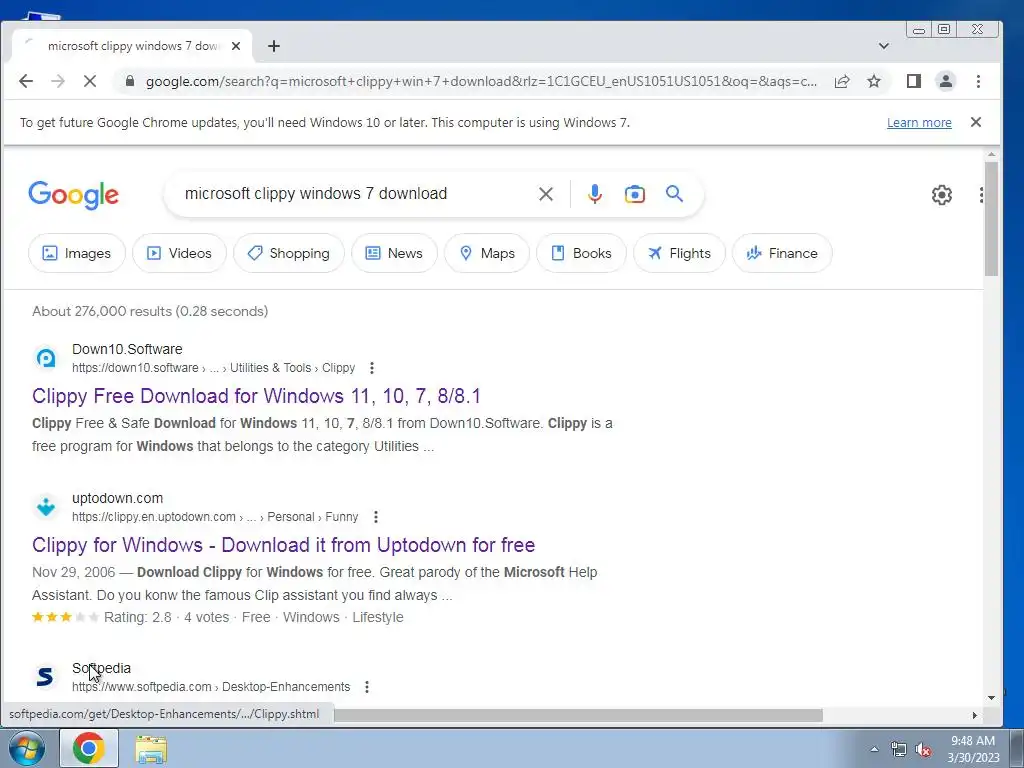The height and width of the screenshot is (768, 1024).
Task: View site information padlock icon
Action: coord(130,81)
